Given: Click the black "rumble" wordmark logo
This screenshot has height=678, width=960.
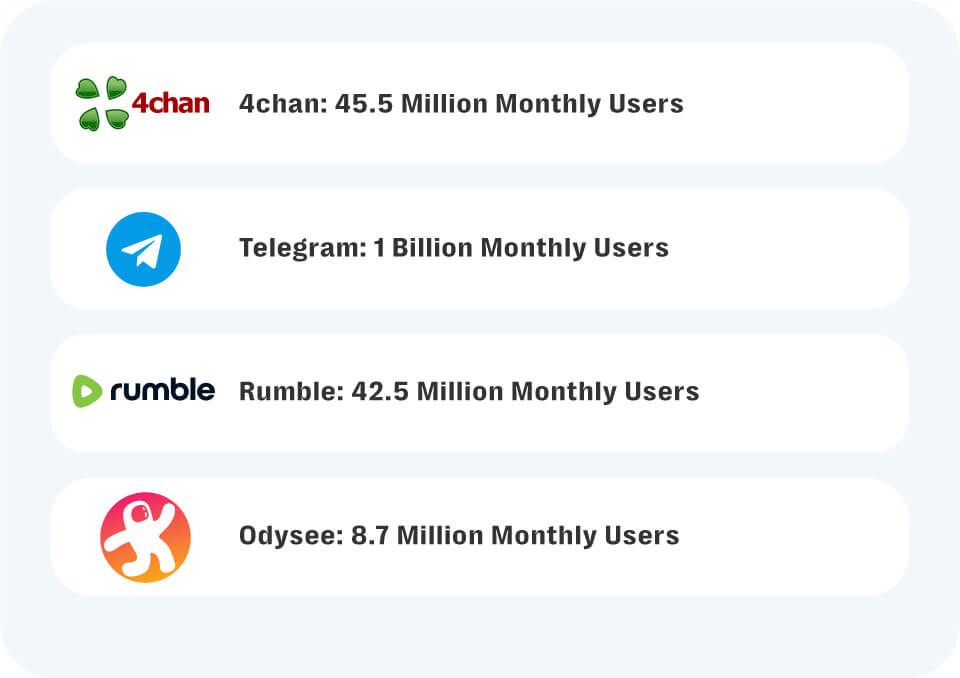Looking at the screenshot, I should click(162, 390).
